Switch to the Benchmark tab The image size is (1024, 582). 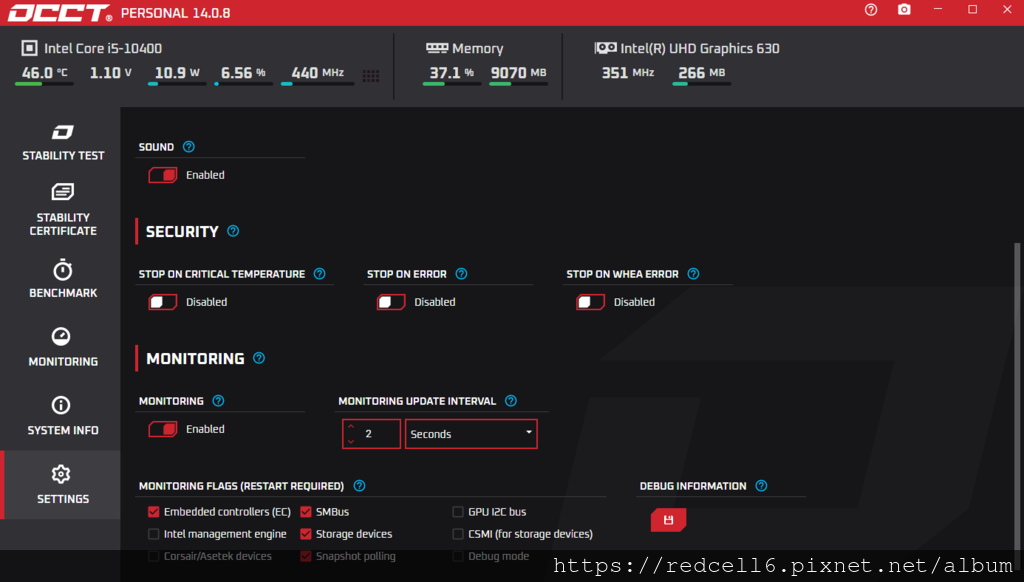pyautogui.click(x=63, y=279)
